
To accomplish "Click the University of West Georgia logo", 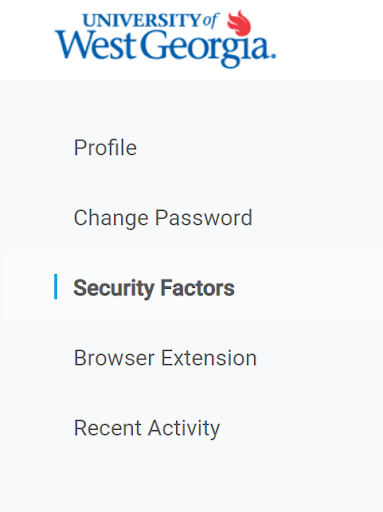I will tap(165, 39).
